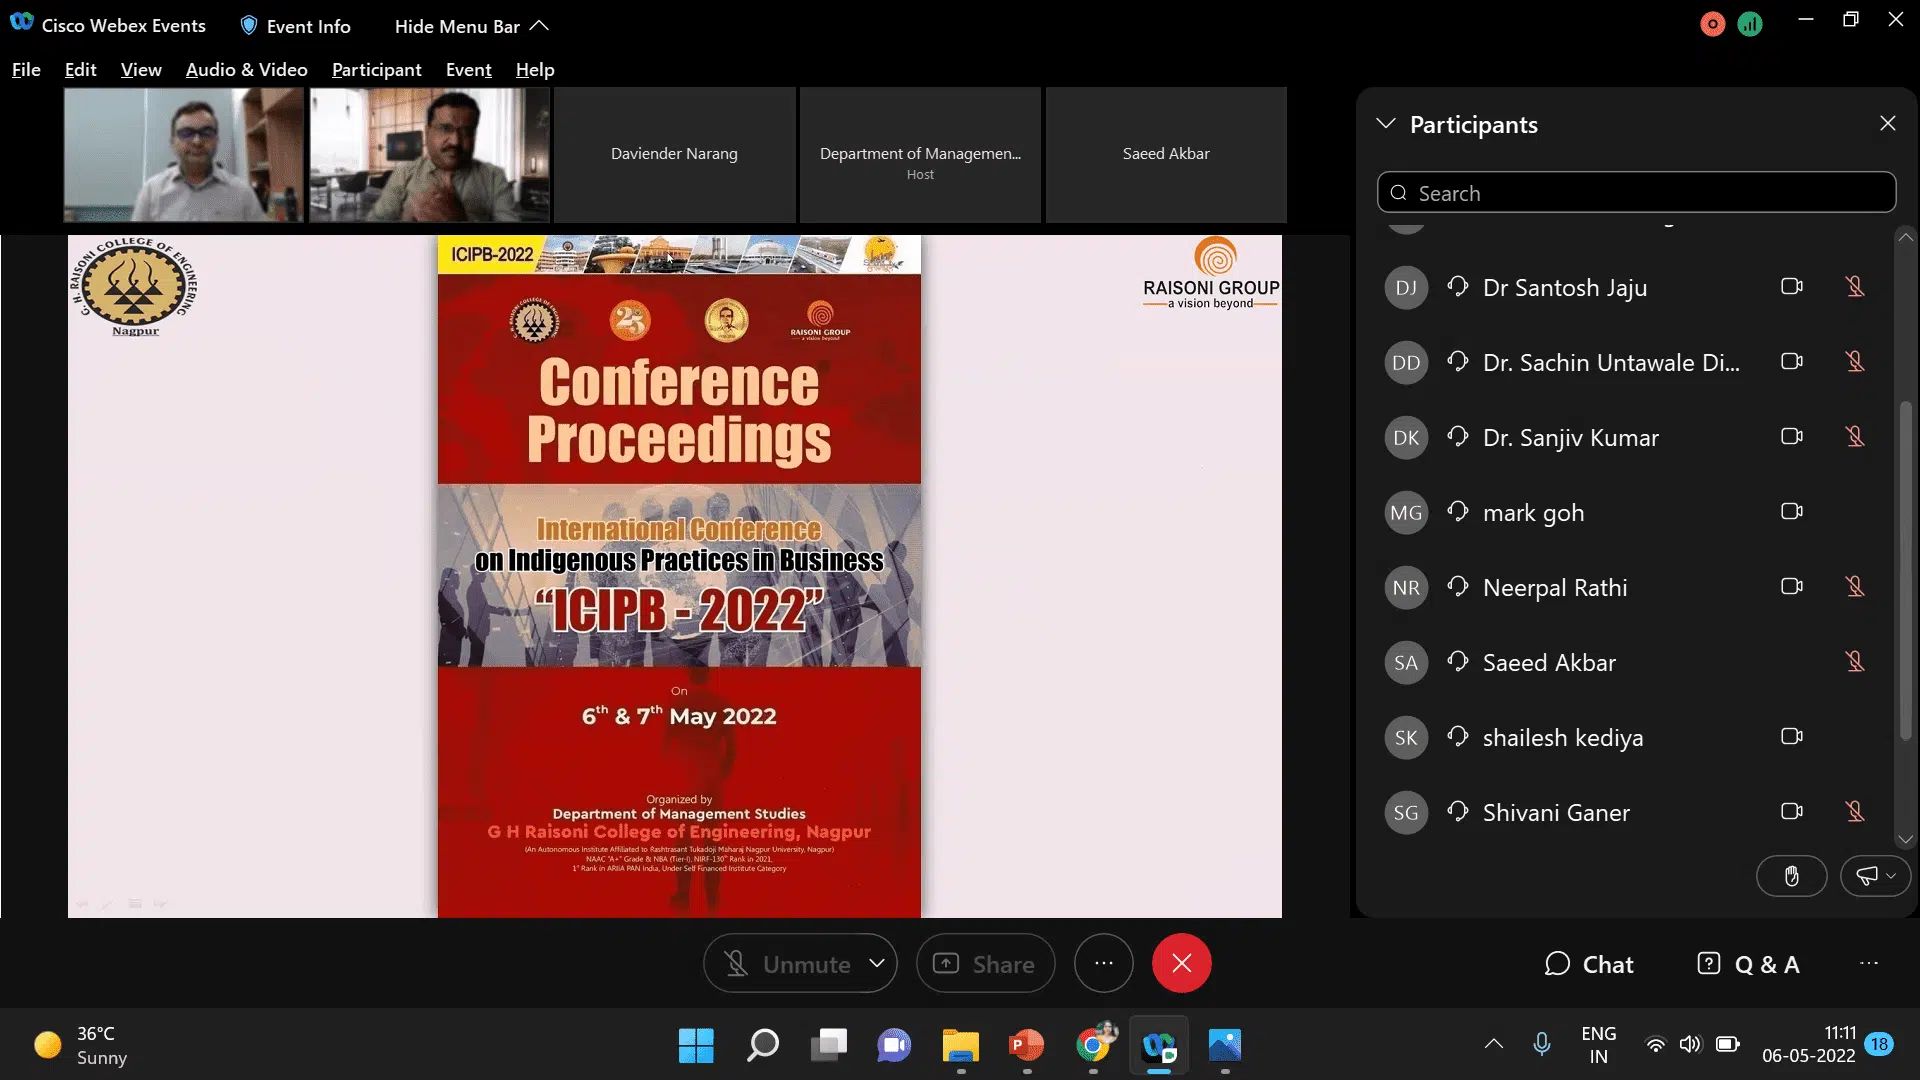This screenshot has height=1080, width=1920.
Task: Open the Participant menu
Action: click(x=376, y=70)
